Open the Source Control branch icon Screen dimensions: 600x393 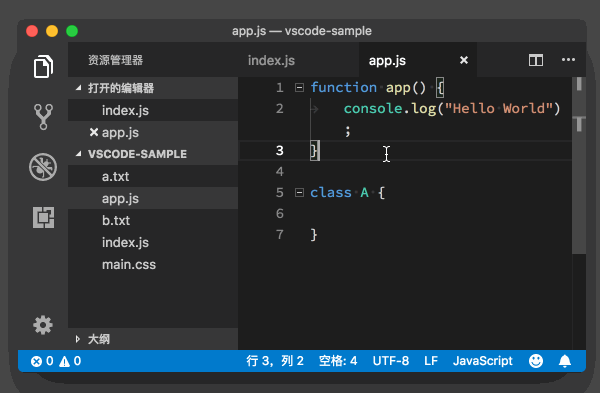43,117
